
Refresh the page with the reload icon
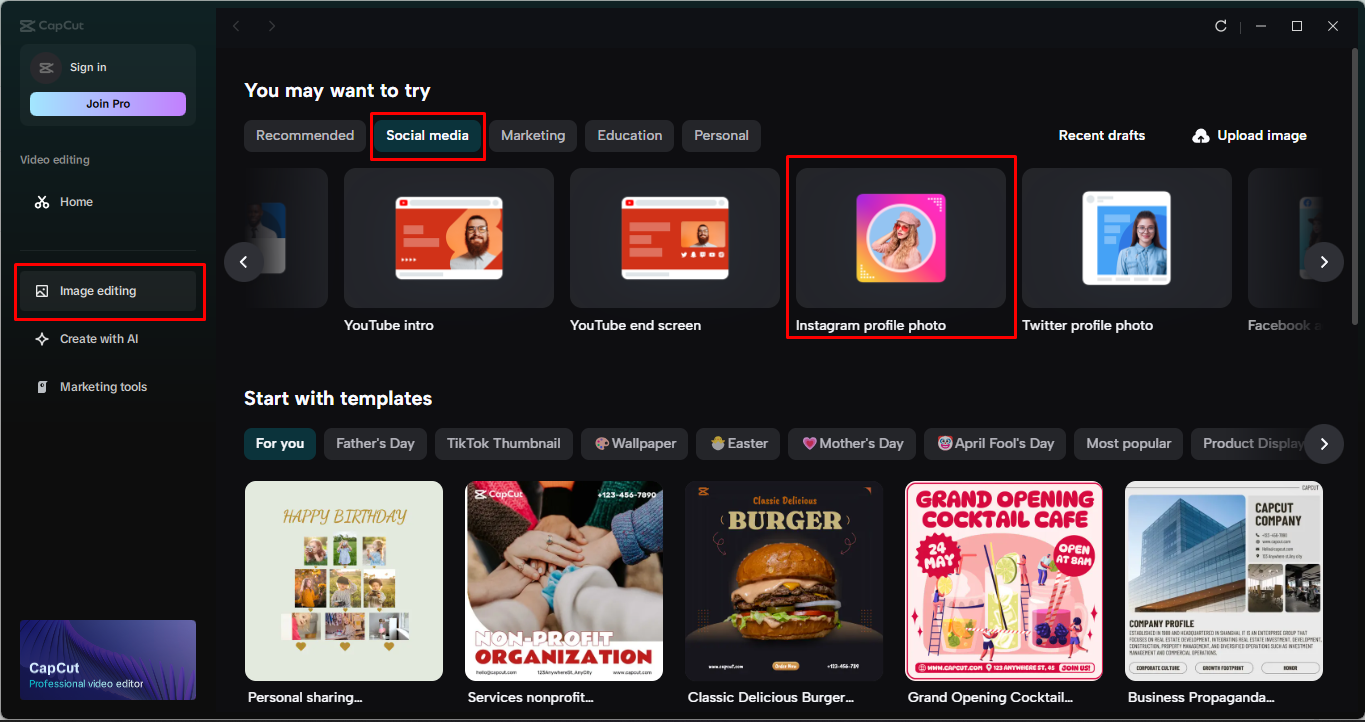(x=1221, y=26)
